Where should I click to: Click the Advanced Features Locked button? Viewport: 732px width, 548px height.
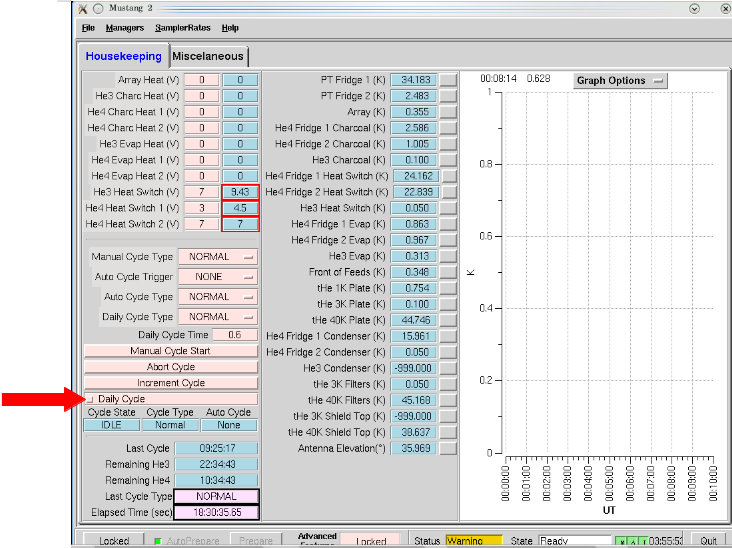[x=371, y=540]
